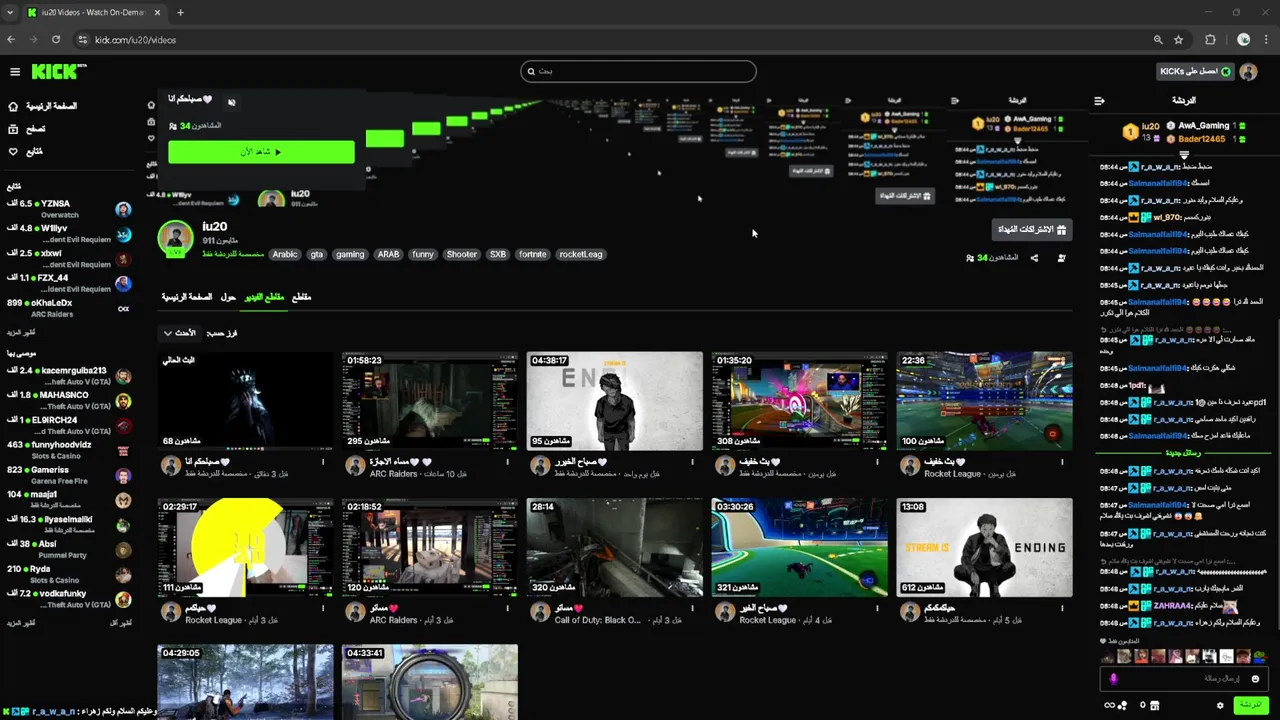Select the Arabic tag

(285, 254)
